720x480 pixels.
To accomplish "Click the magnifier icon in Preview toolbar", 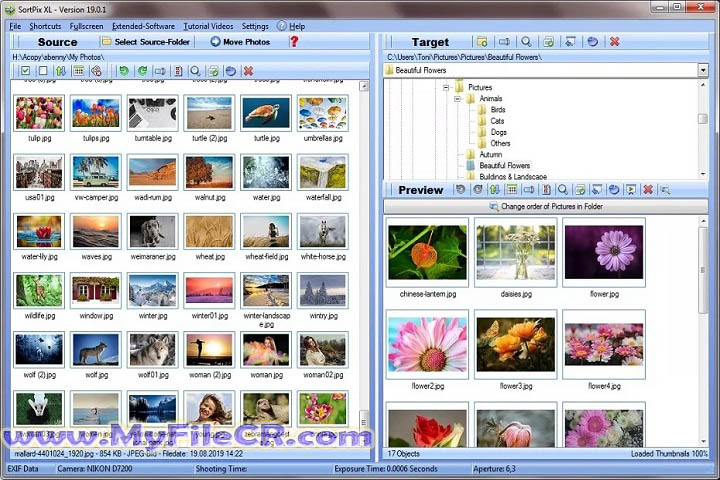I will [x=563, y=189].
